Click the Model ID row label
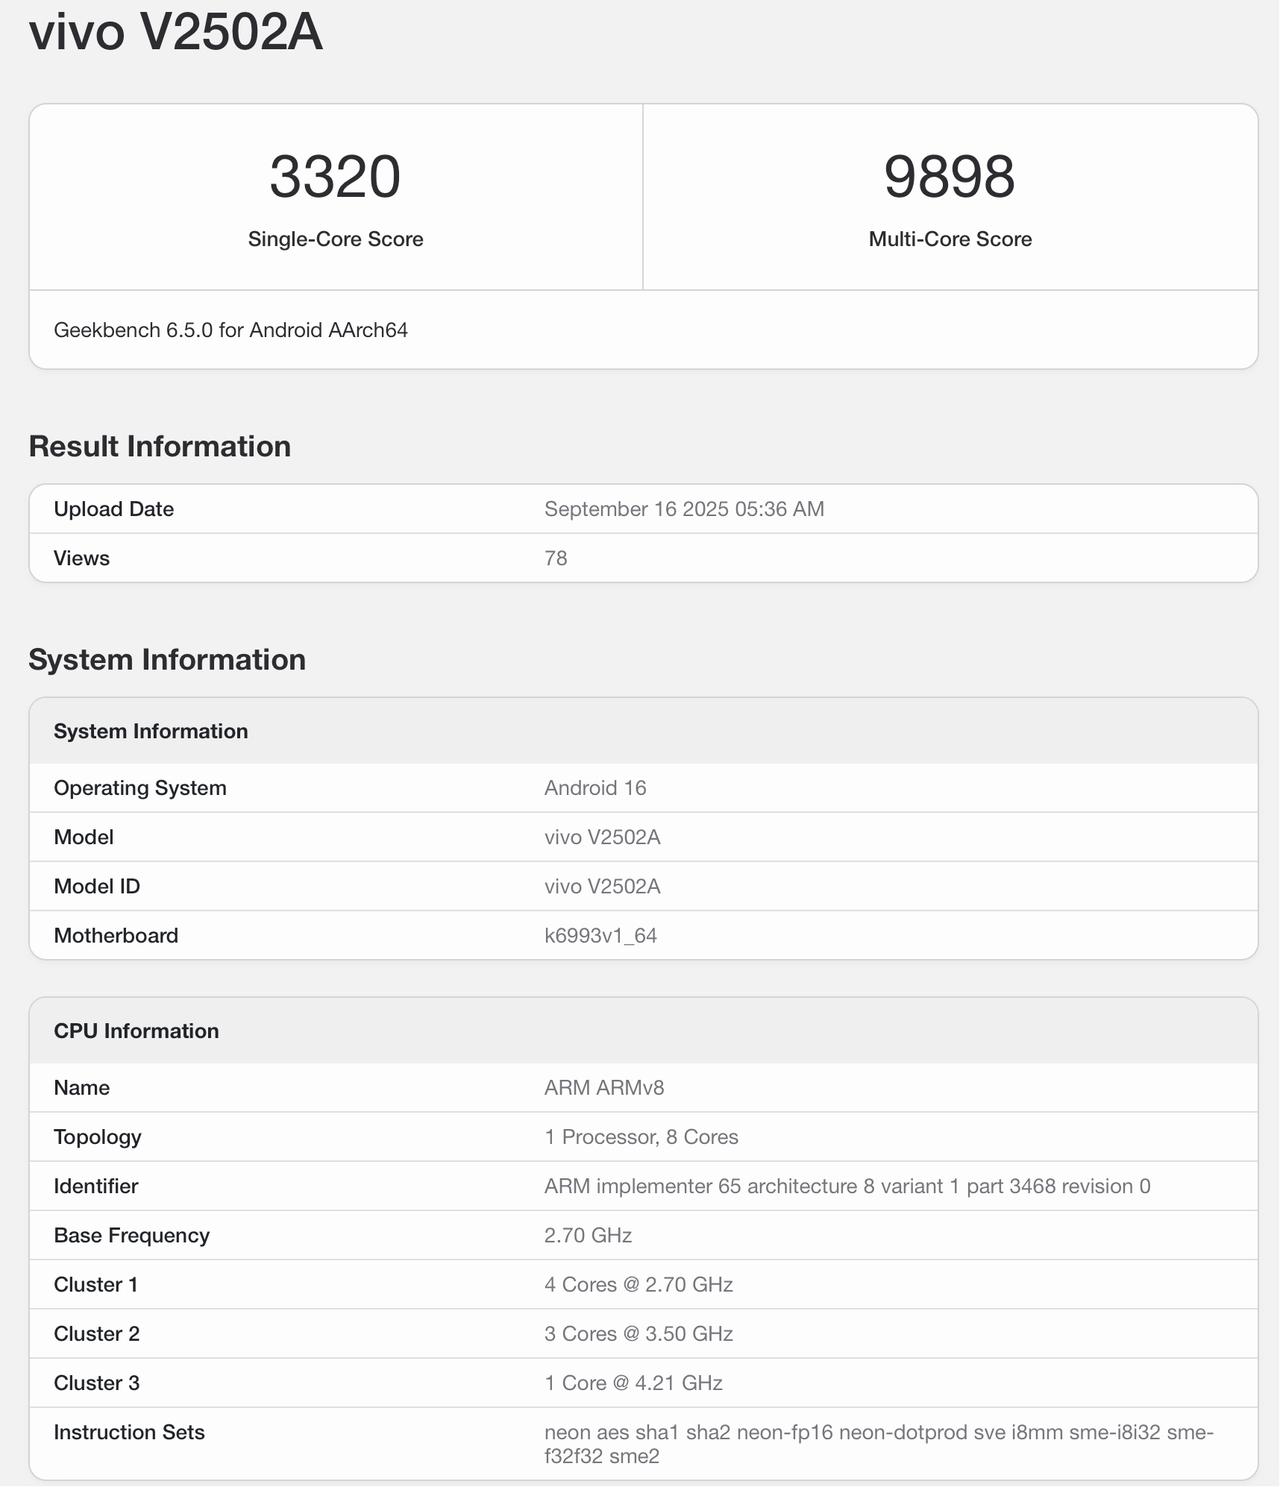The width and height of the screenshot is (1280, 1487). coord(97,886)
